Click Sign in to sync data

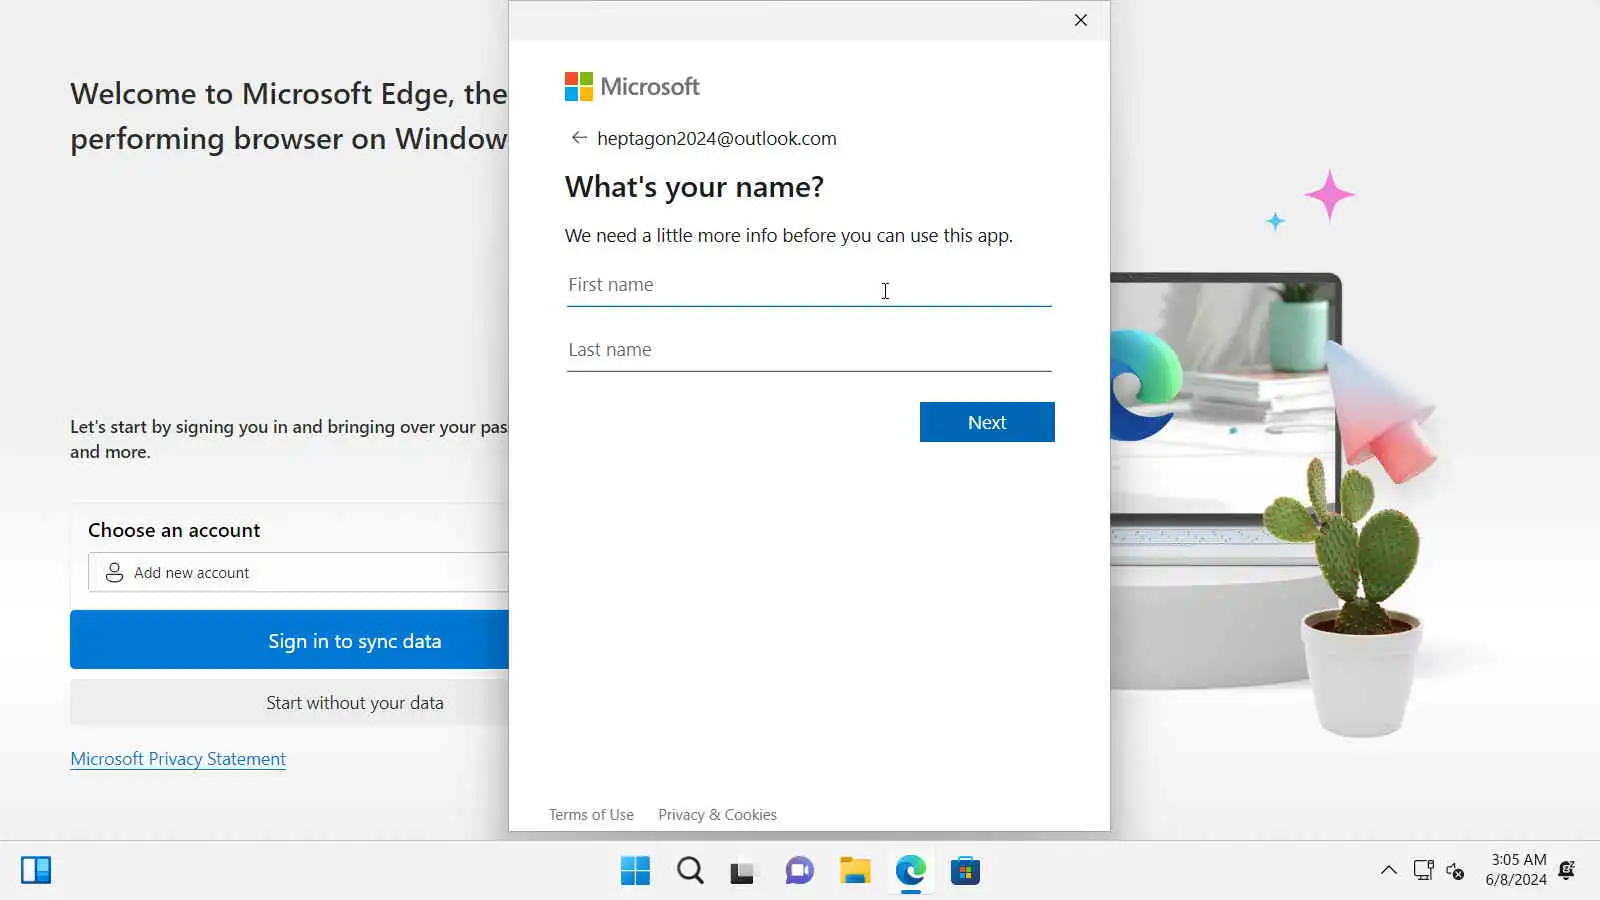click(x=290, y=640)
